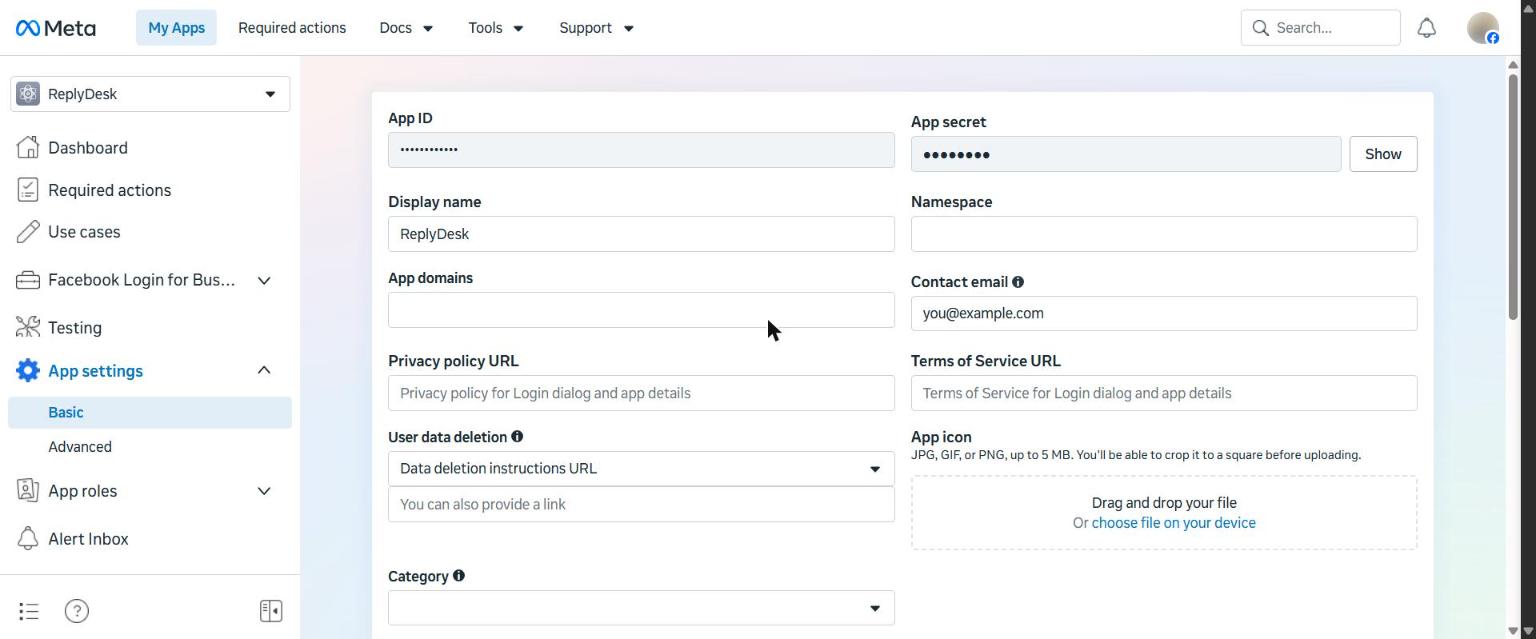1536x639 pixels.
Task: Click the Namespace field
Action: [x=1164, y=234]
